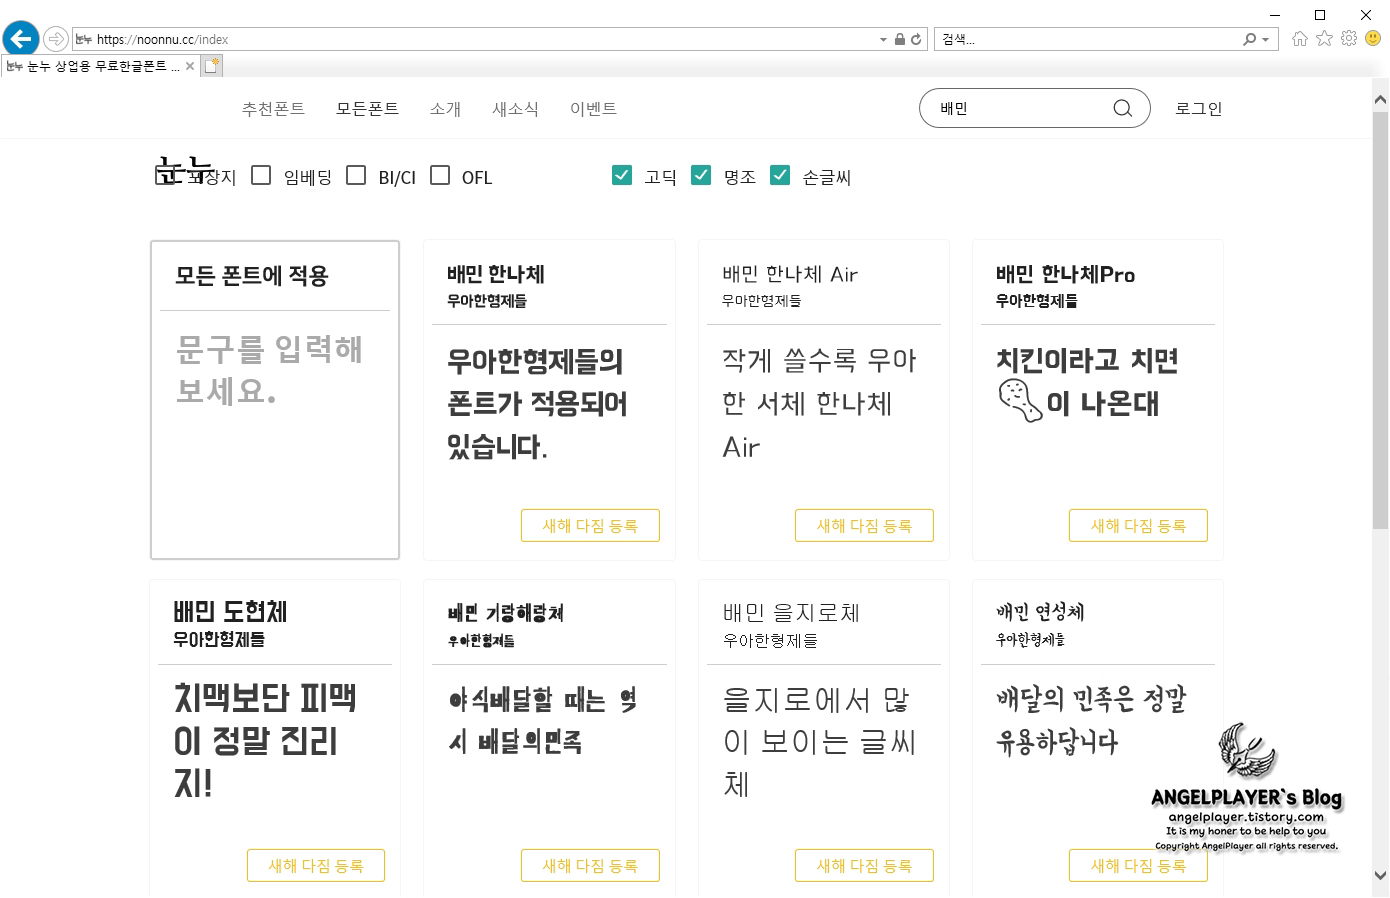Open the 배민 한나체Pro font title
The width and height of the screenshot is (1390, 898).
pos(1065,274)
